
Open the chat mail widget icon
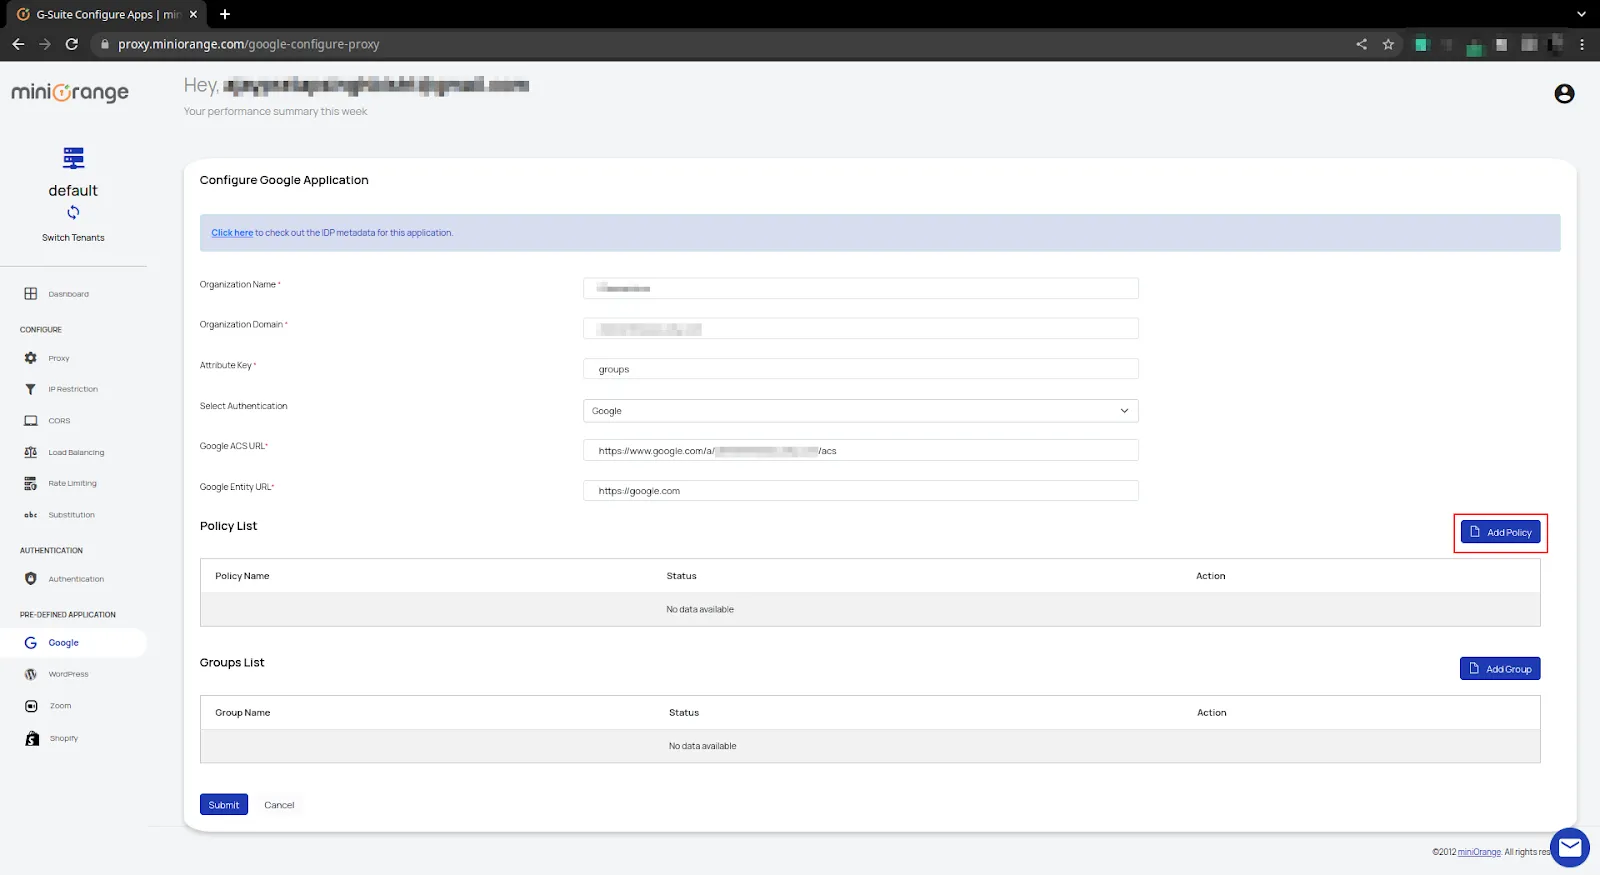coord(1569,848)
